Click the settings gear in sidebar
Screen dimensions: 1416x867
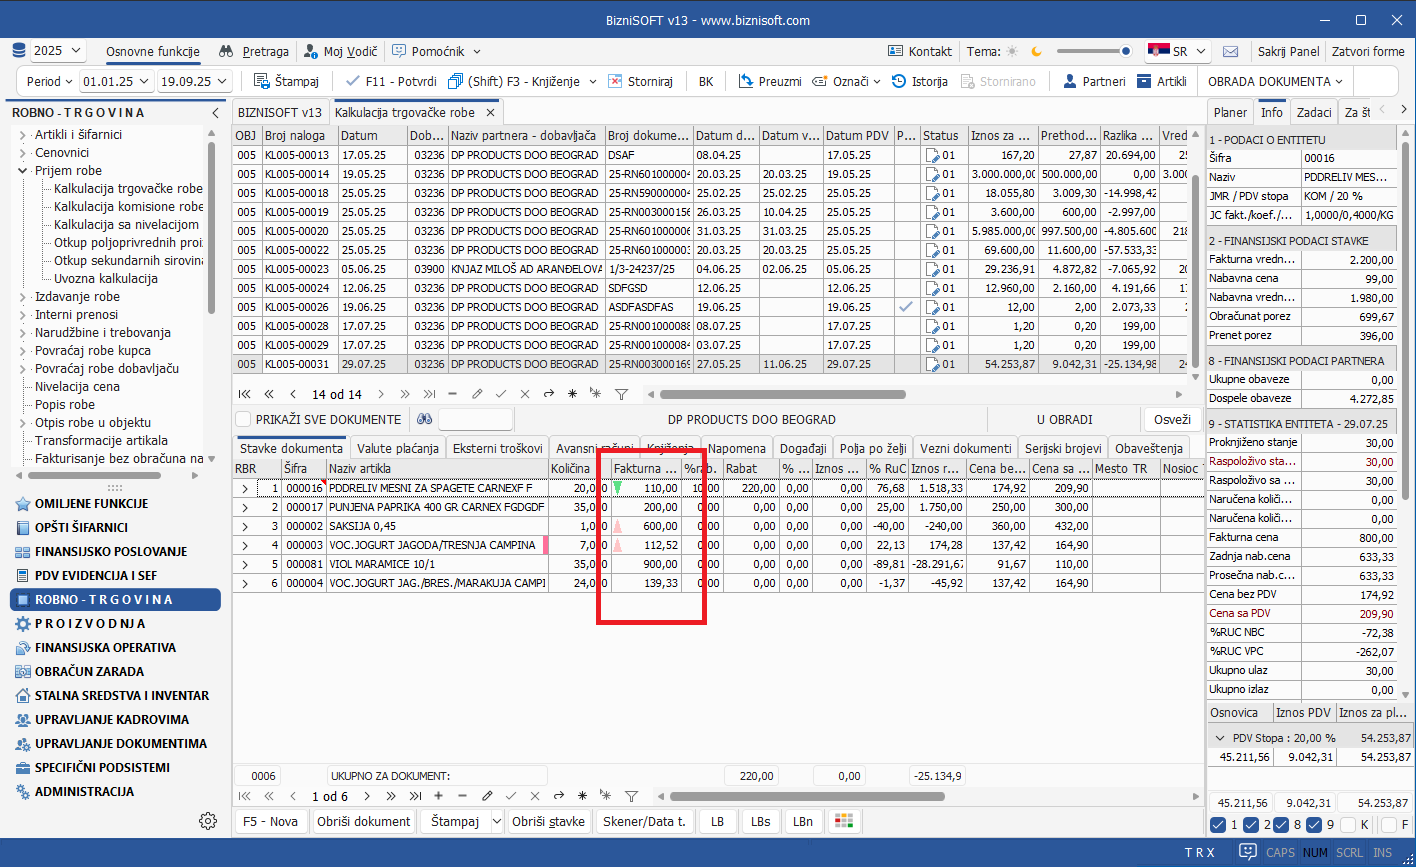coord(208,821)
